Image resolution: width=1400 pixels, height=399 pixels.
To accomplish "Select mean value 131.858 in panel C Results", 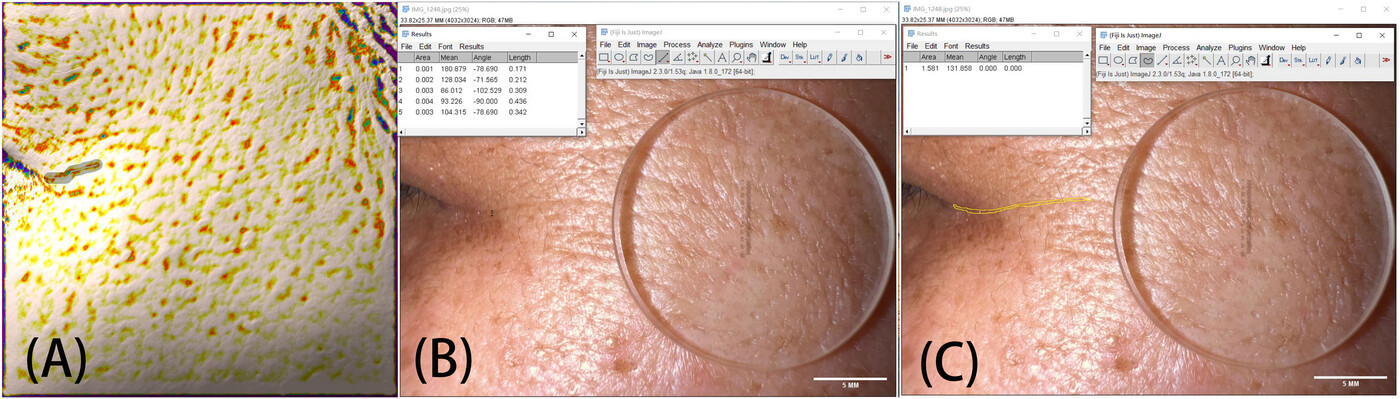I will tap(959, 68).
